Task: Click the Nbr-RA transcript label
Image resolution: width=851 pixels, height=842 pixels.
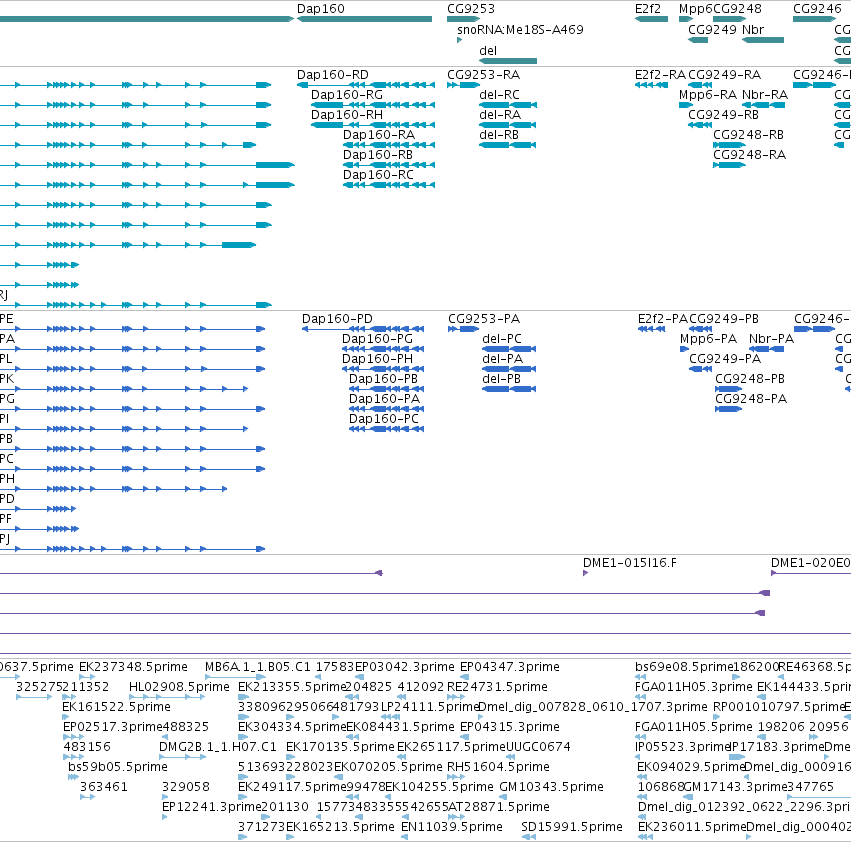Action: (x=765, y=95)
